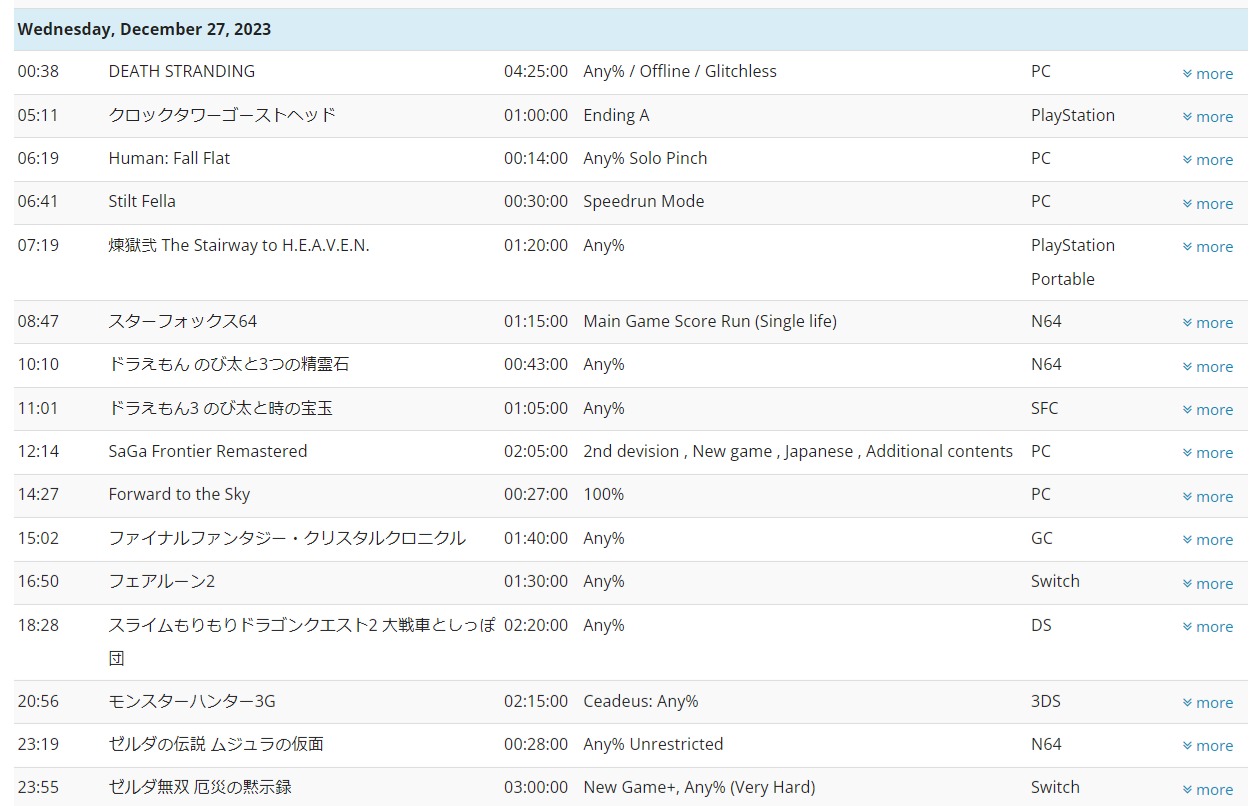The height and width of the screenshot is (806, 1254).
Task: Select the SaGa Frontier Remastered title
Action: click(208, 451)
